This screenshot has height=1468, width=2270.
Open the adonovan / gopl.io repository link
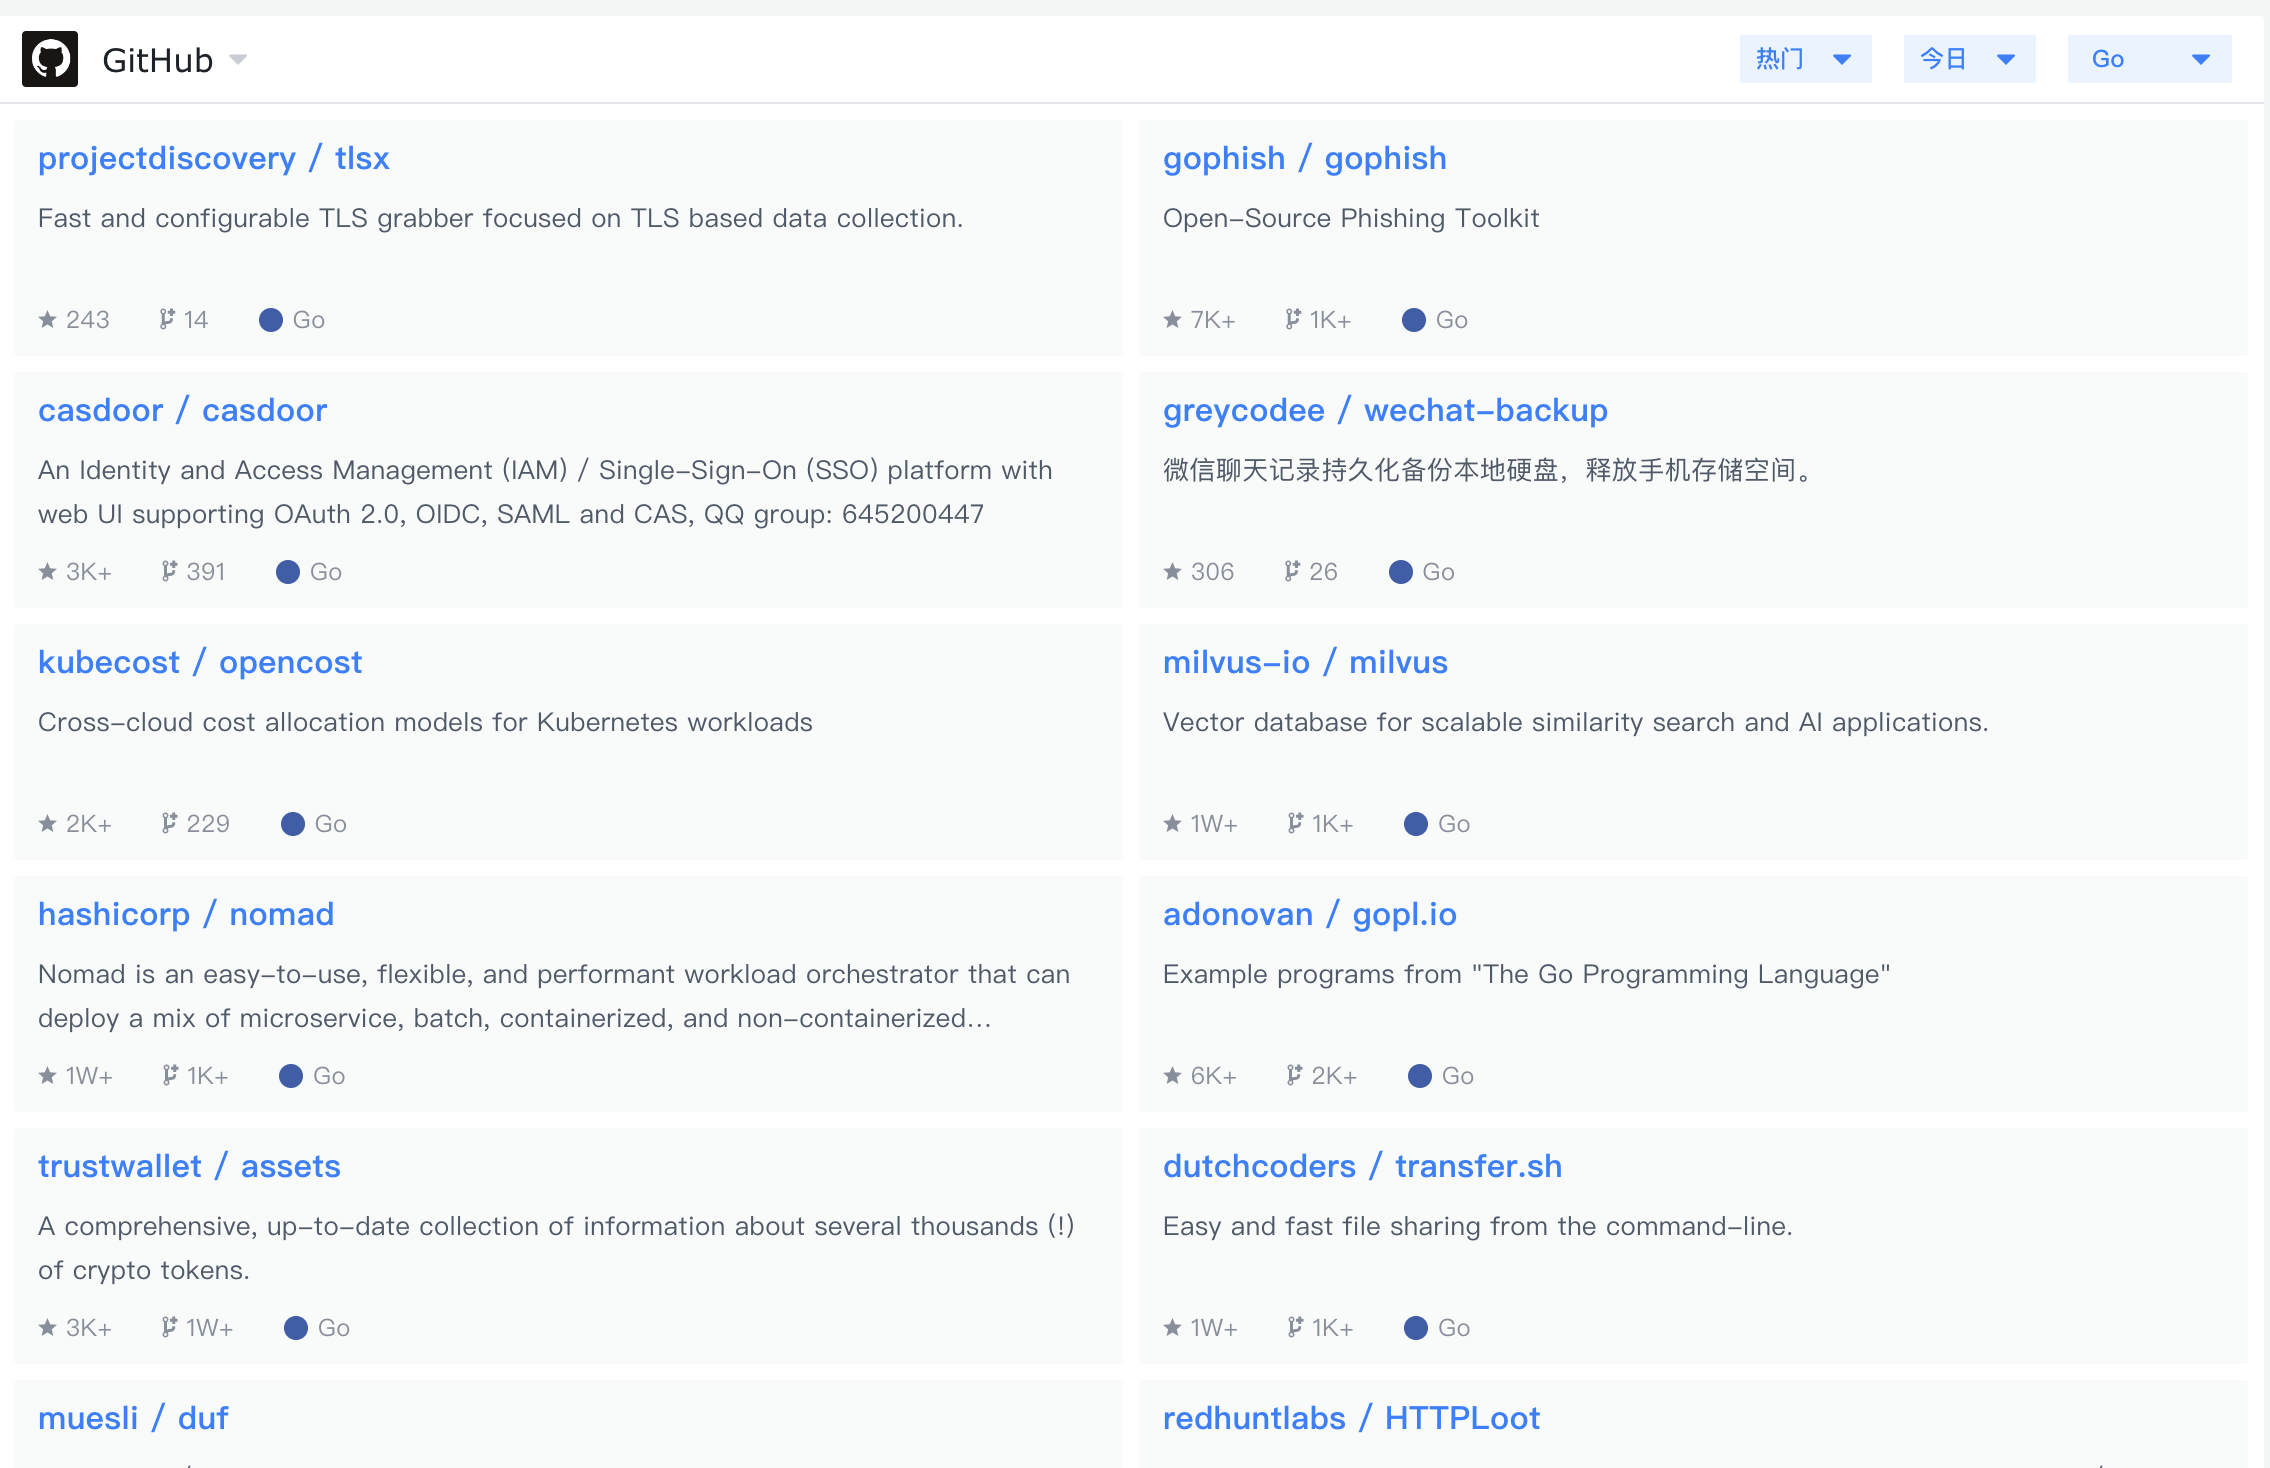[x=1309, y=914]
